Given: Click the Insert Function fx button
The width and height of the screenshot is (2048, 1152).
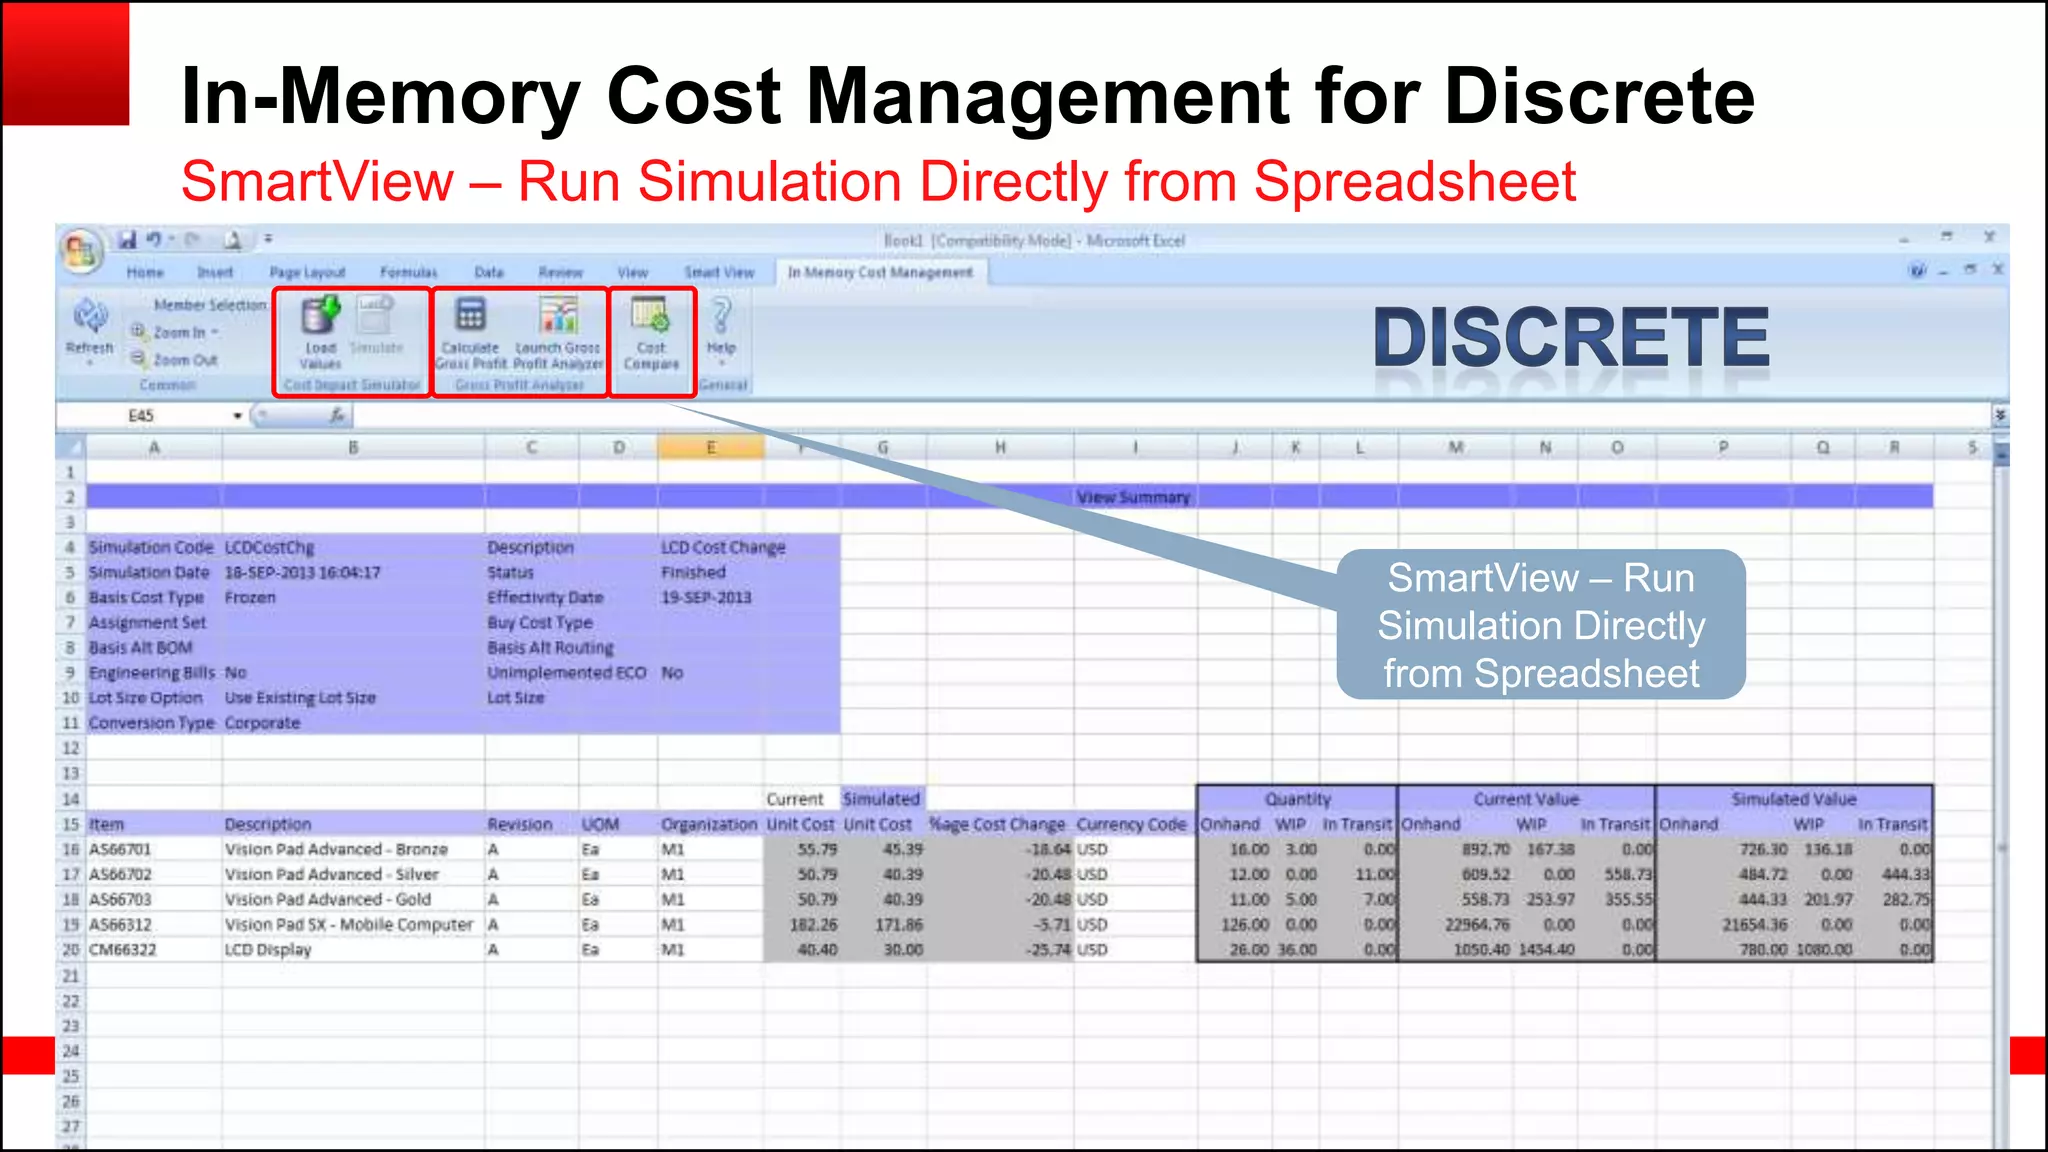Looking at the screenshot, I should point(338,415).
